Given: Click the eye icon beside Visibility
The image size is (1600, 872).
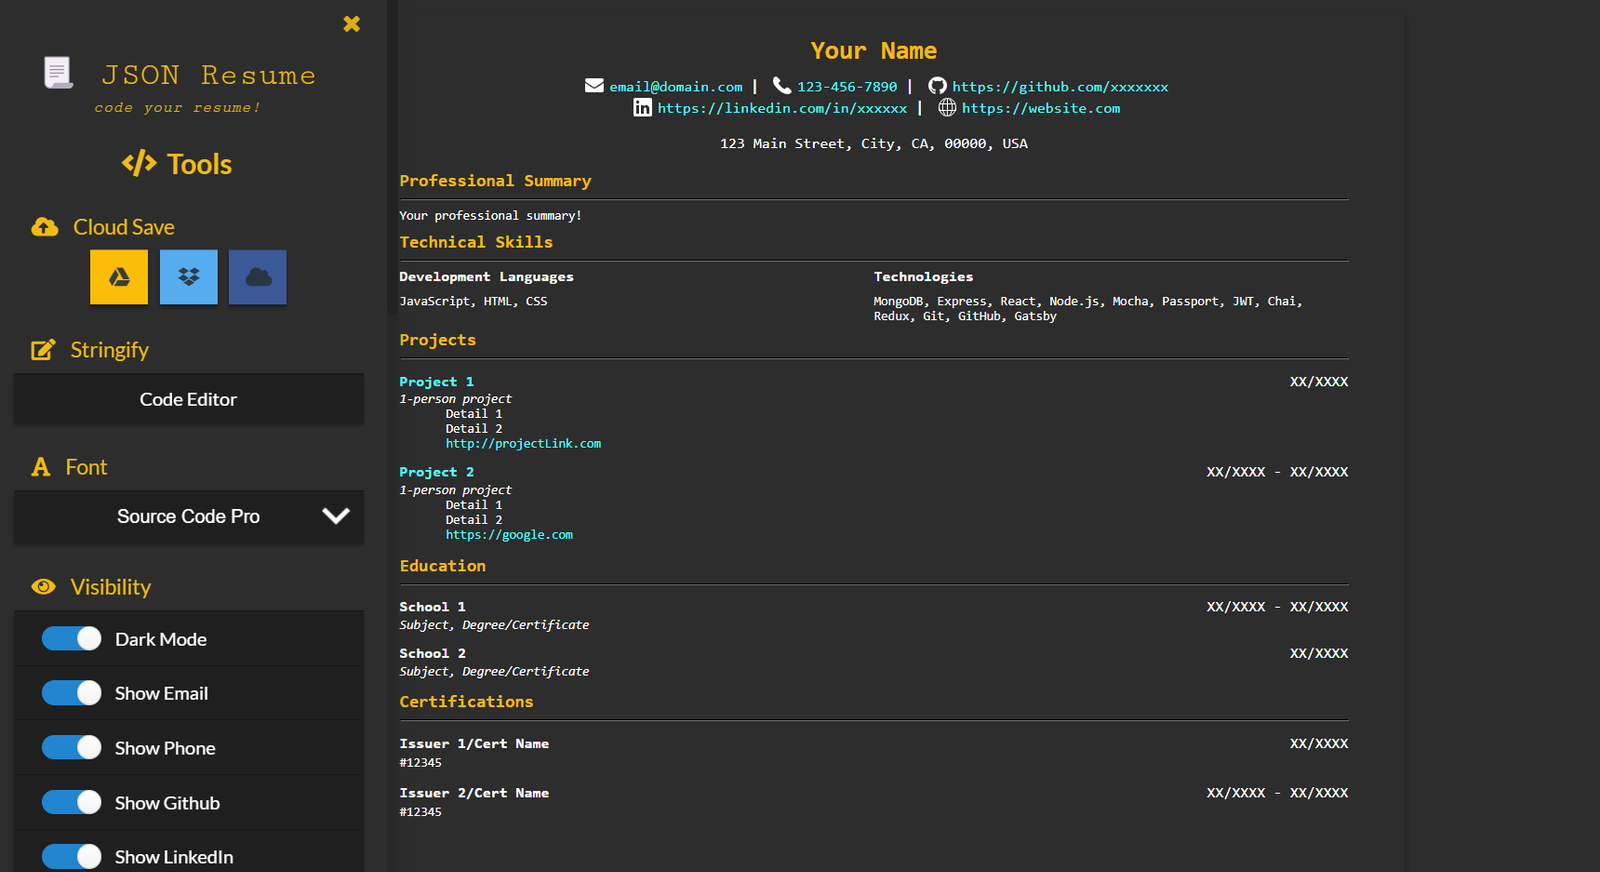Looking at the screenshot, I should (x=44, y=587).
